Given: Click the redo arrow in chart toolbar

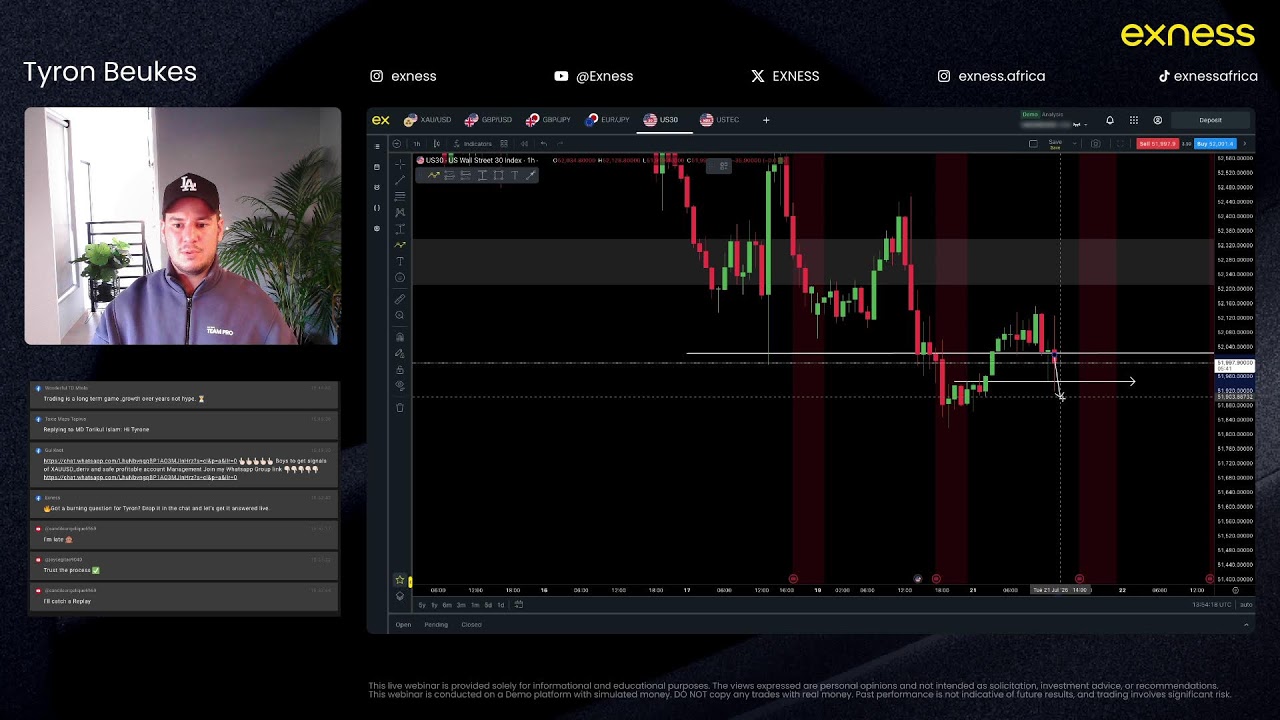Looking at the screenshot, I should pos(560,143).
